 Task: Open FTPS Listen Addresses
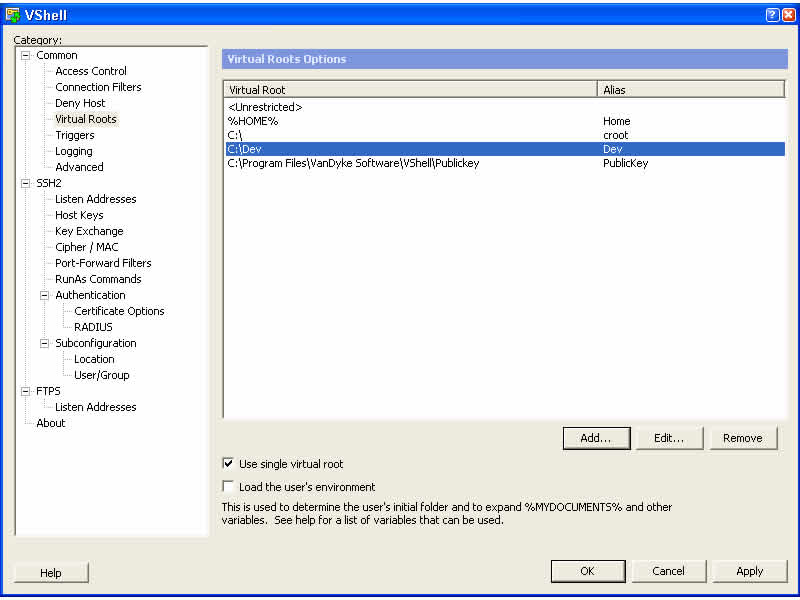[95, 407]
